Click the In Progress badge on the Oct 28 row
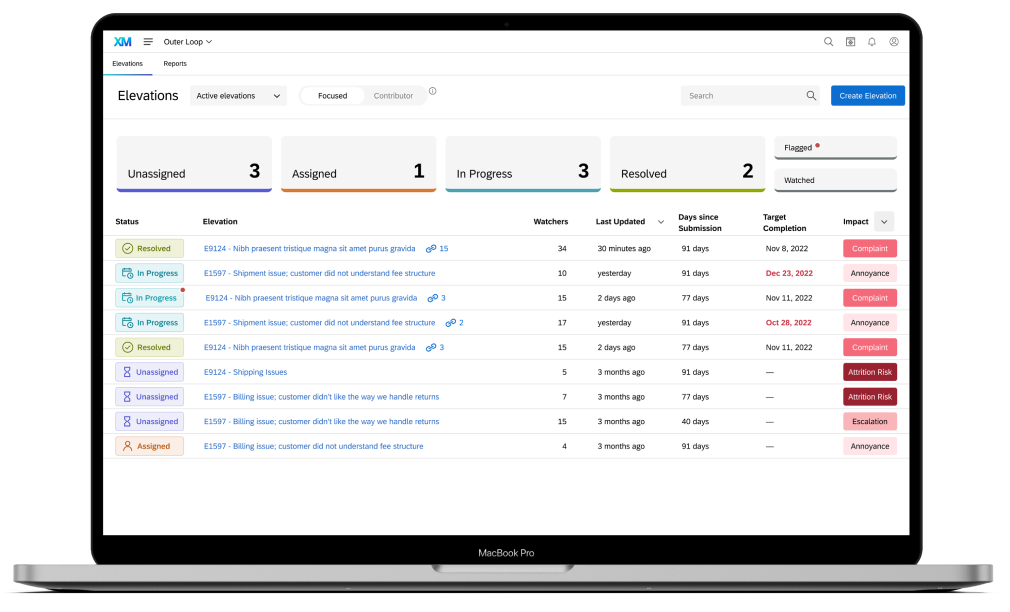The image size is (1010, 612). pyautogui.click(x=149, y=323)
